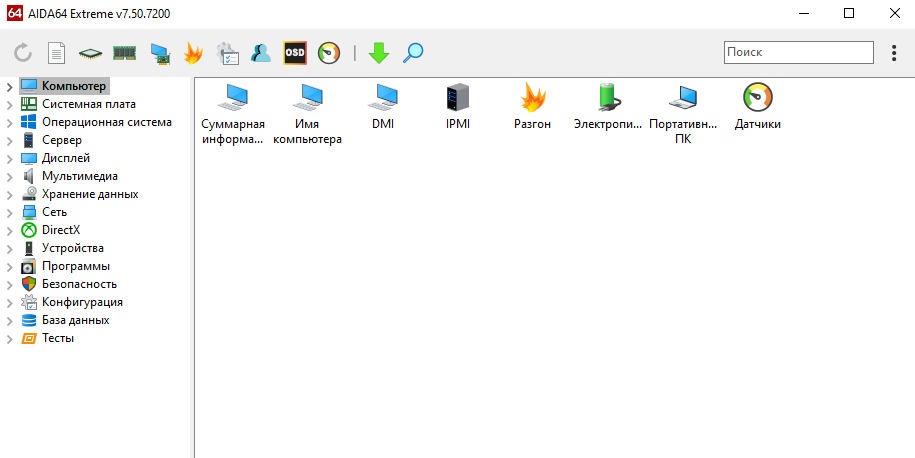Expand the Устройства tree node
The image size is (915, 458).
coord(9,250)
